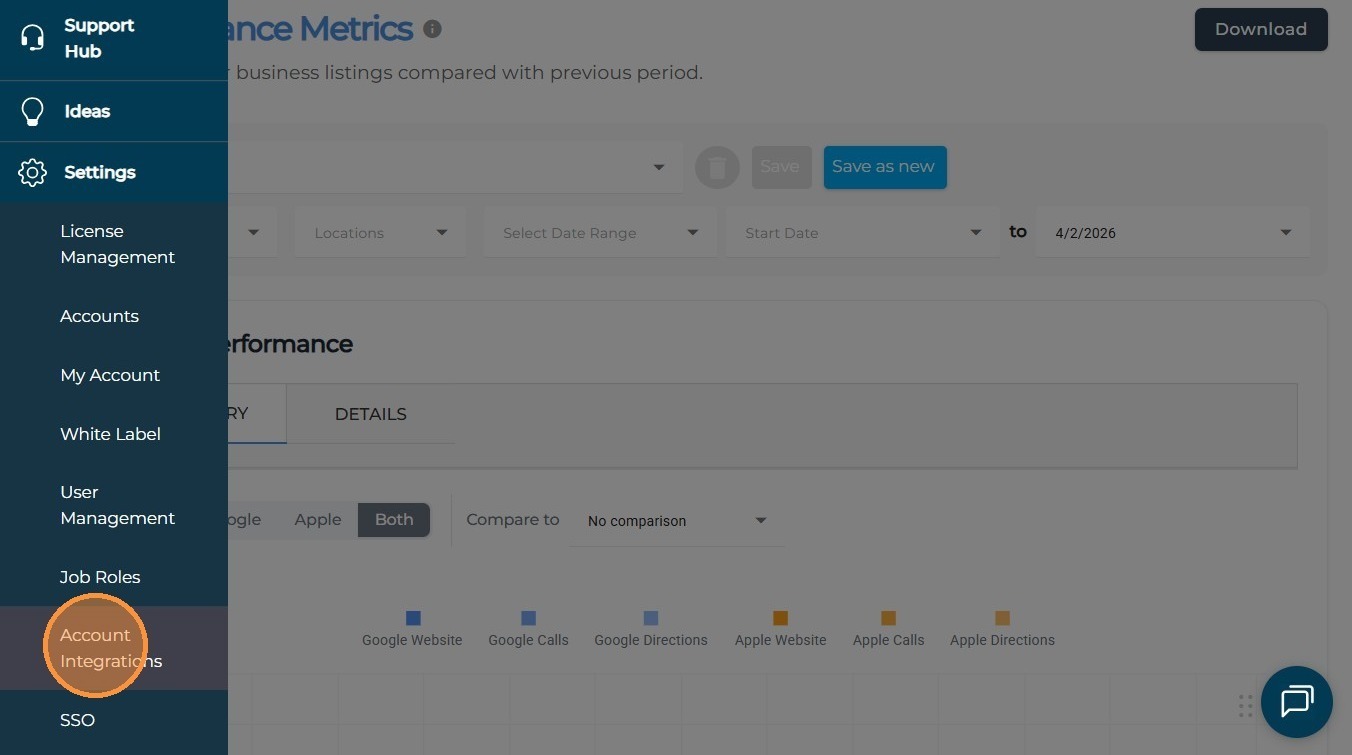1352x755 pixels.
Task: Open the Start Date field
Action: (x=862, y=233)
